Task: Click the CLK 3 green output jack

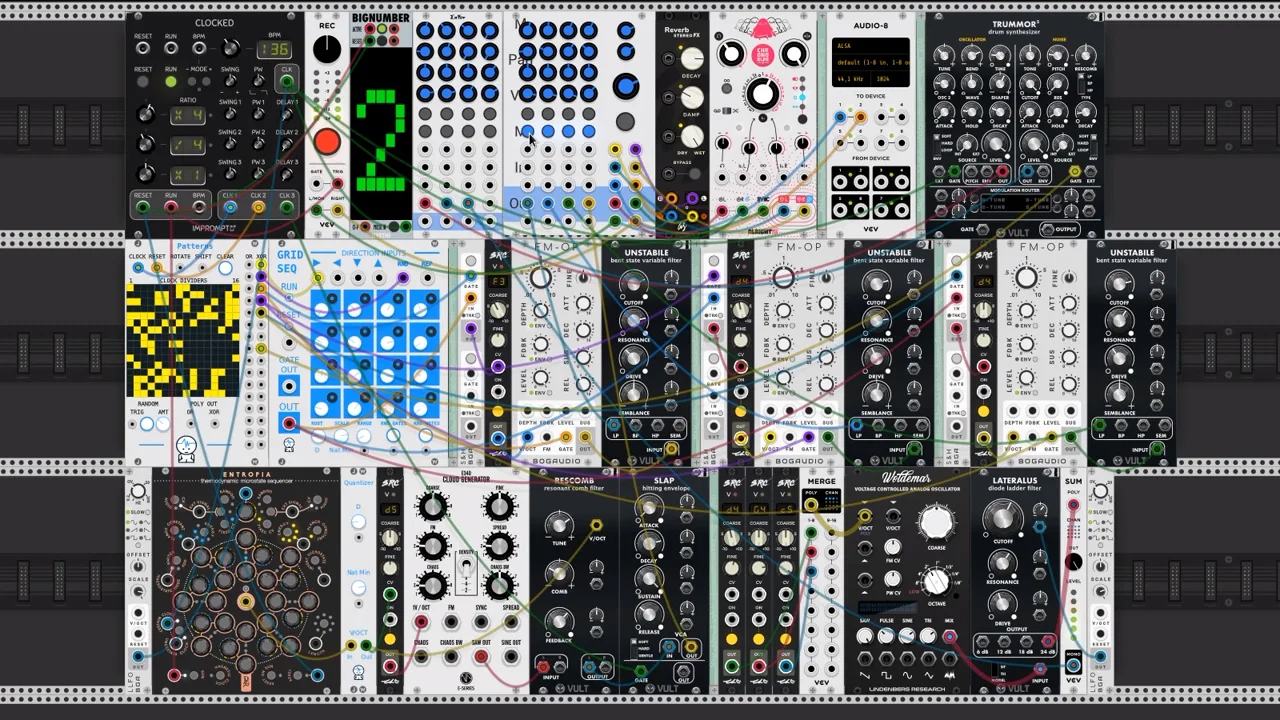Action: point(287,207)
